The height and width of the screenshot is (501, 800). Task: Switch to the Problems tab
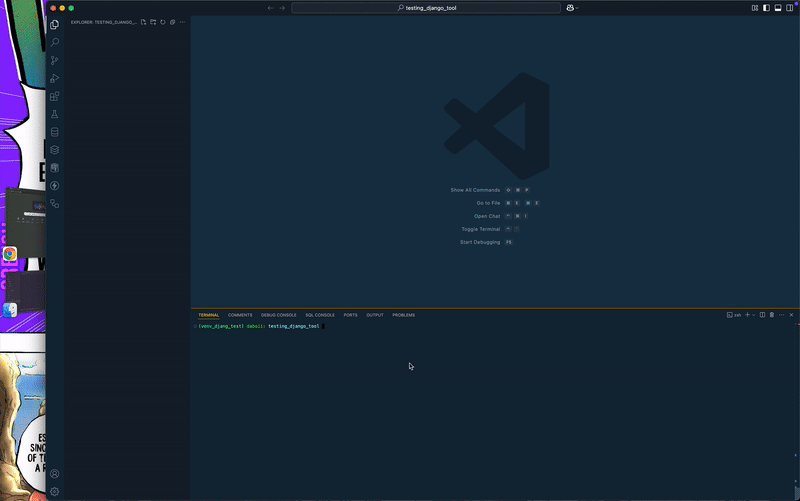tap(404, 315)
